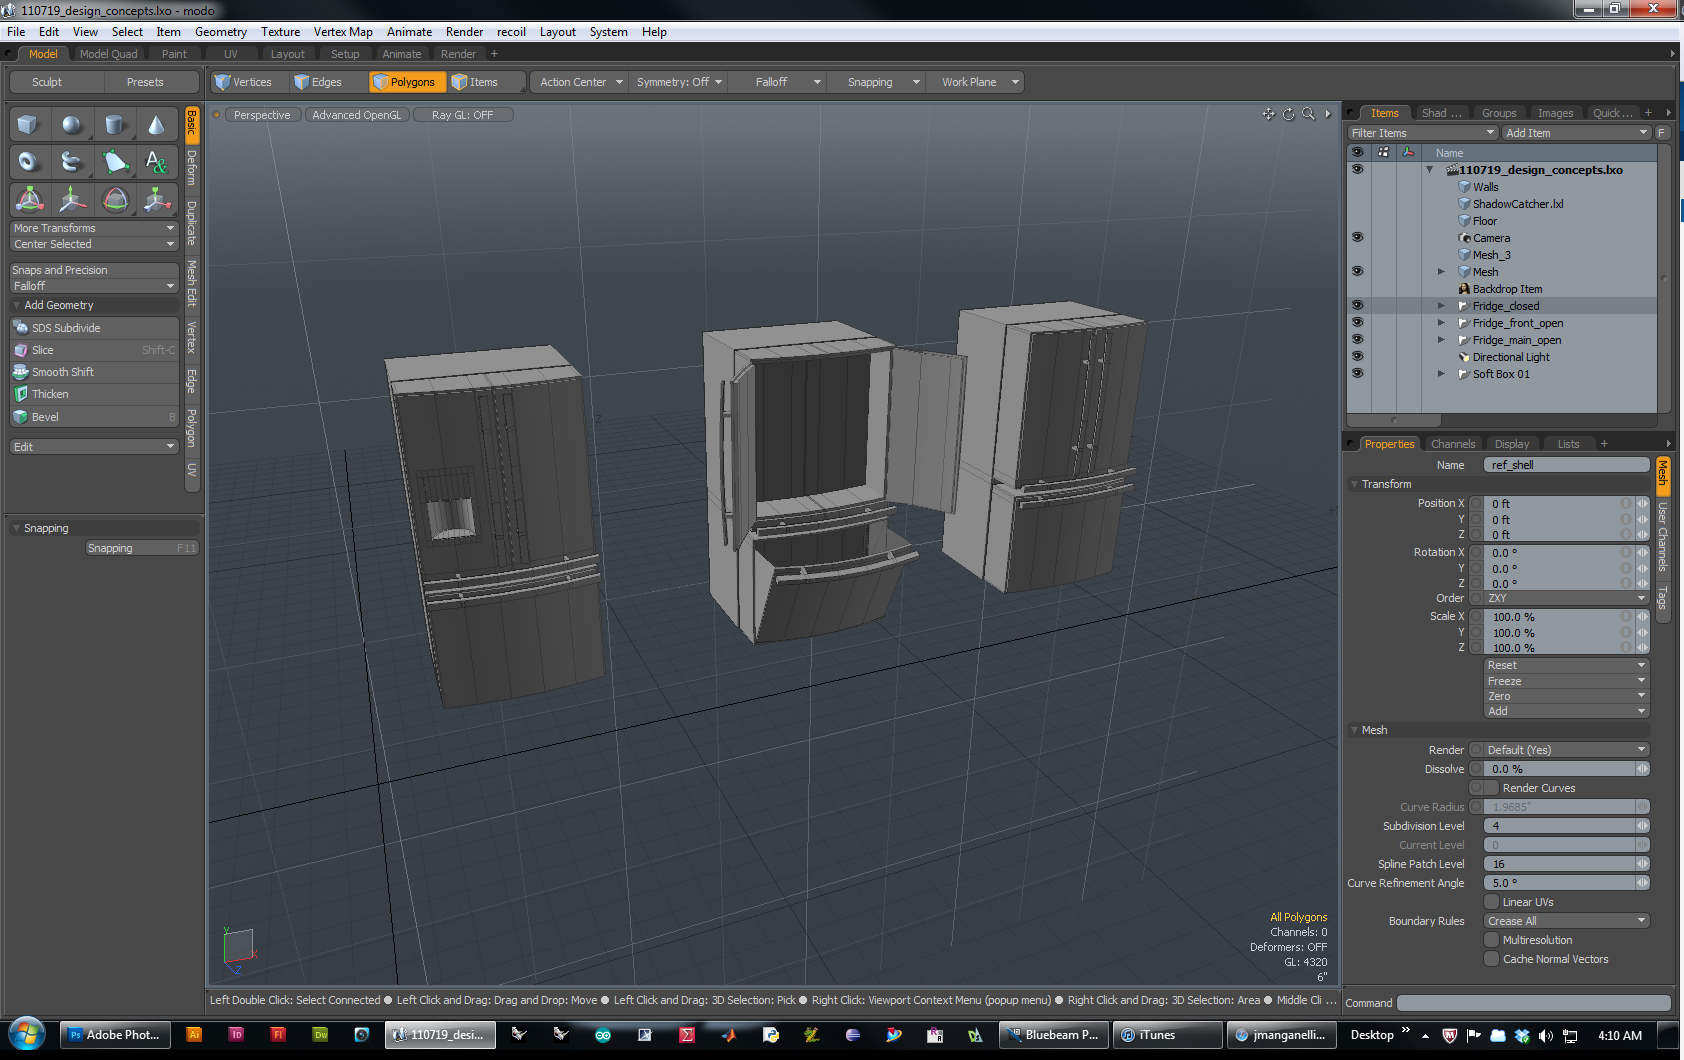
Task: Choose the Thicken tool
Action: point(50,394)
